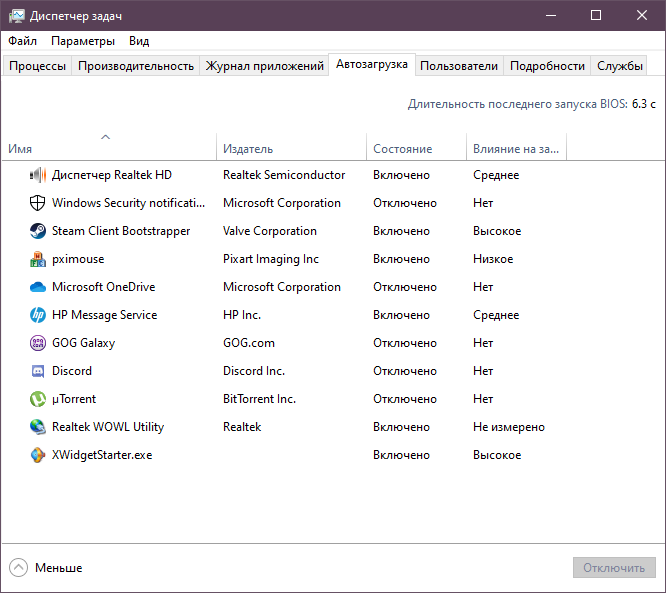This screenshot has width=666, height=593.
Task: Open the Вид menu
Action: [139, 41]
